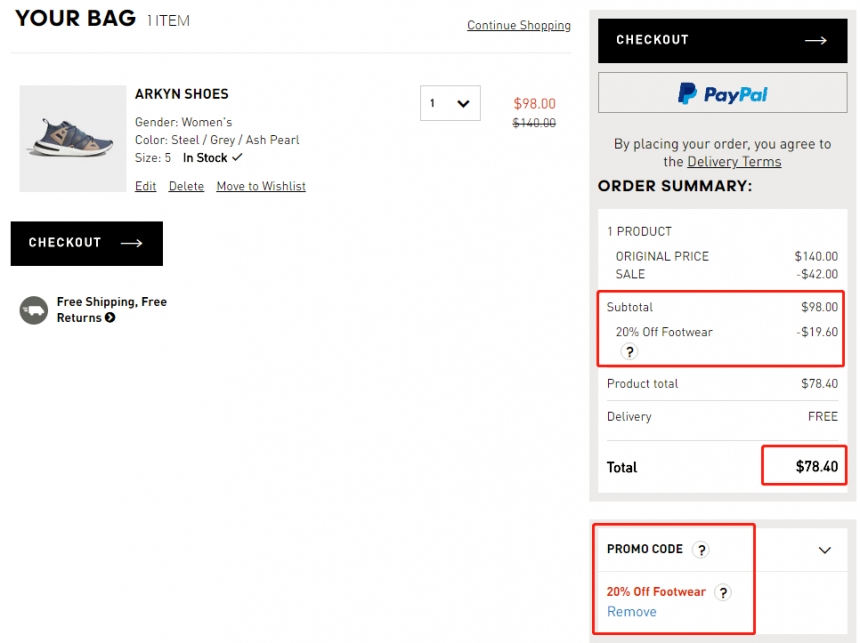Click the Size: 5 text

[x=153, y=158]
